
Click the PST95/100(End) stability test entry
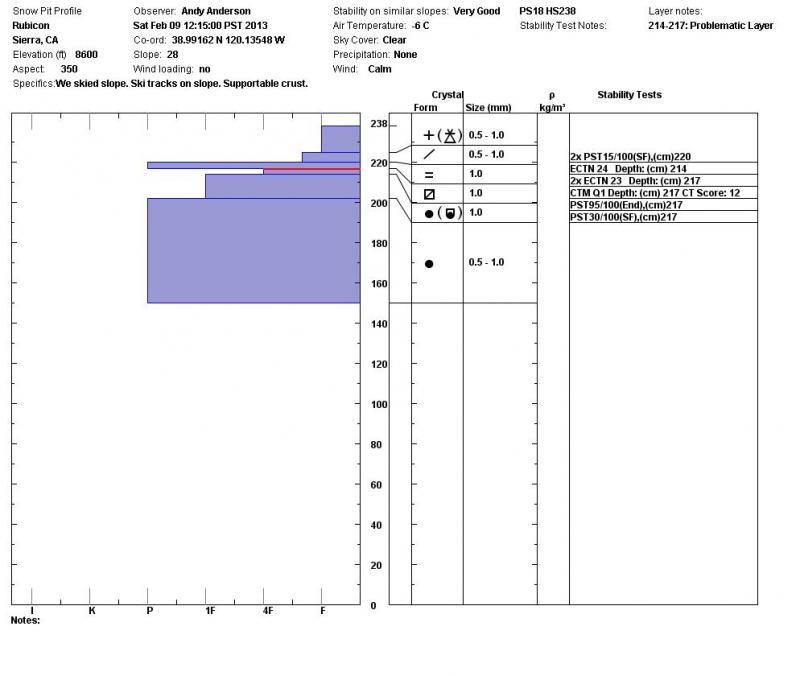pyautogui.click(x=625, y=205)
